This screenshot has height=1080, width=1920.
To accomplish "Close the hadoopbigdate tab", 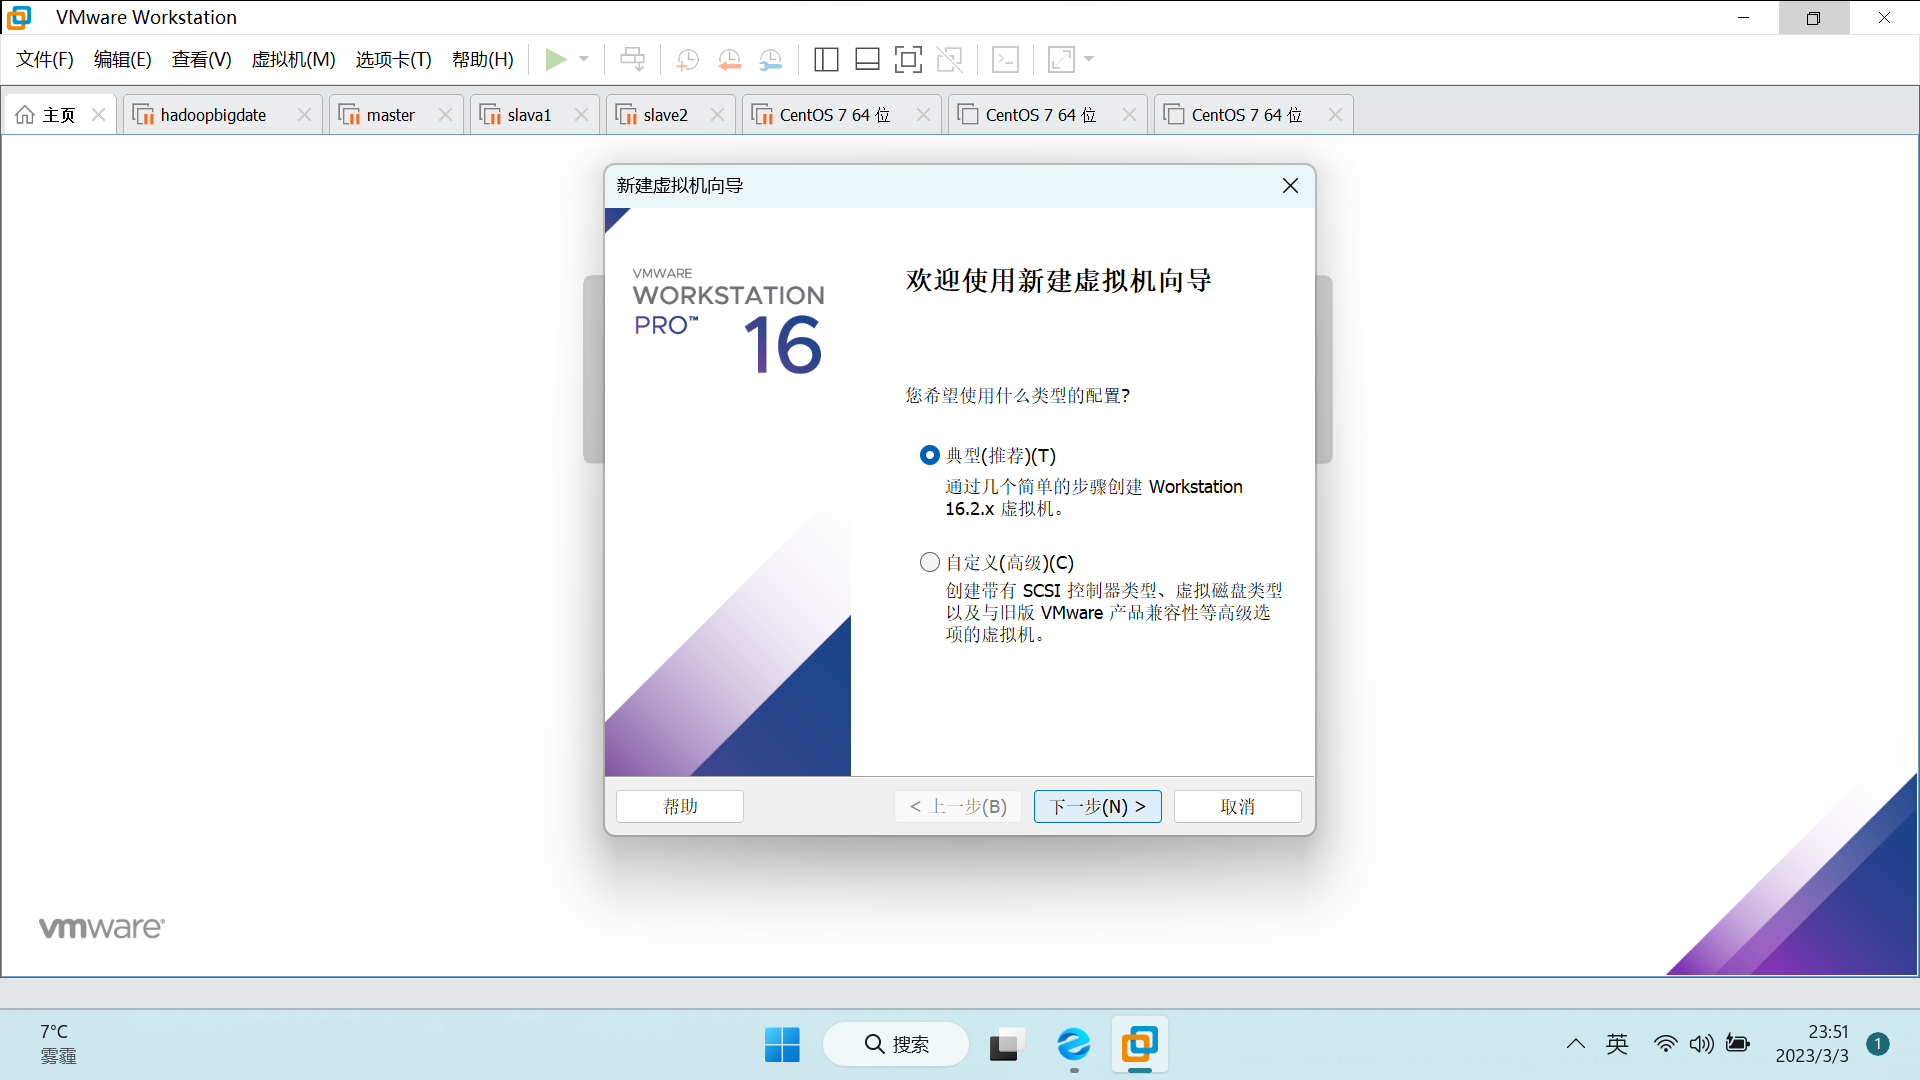I will pos(304,115).
